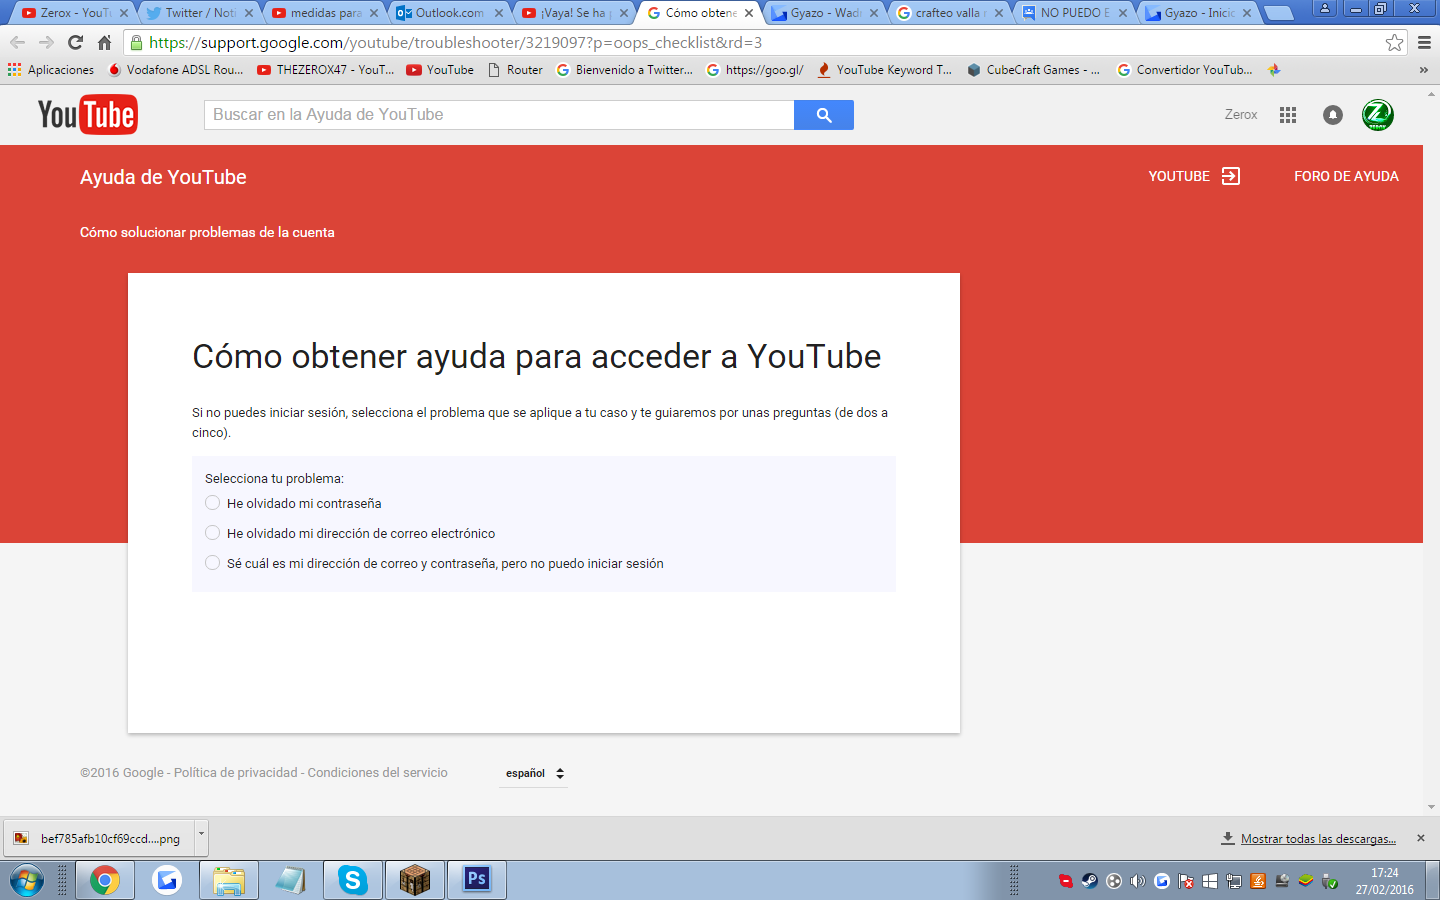Focus the "Buscar en la Ayuda de YouTube" search box
Screen dimensions: 1440x900
pyautogui.click(x=499, y=115)
